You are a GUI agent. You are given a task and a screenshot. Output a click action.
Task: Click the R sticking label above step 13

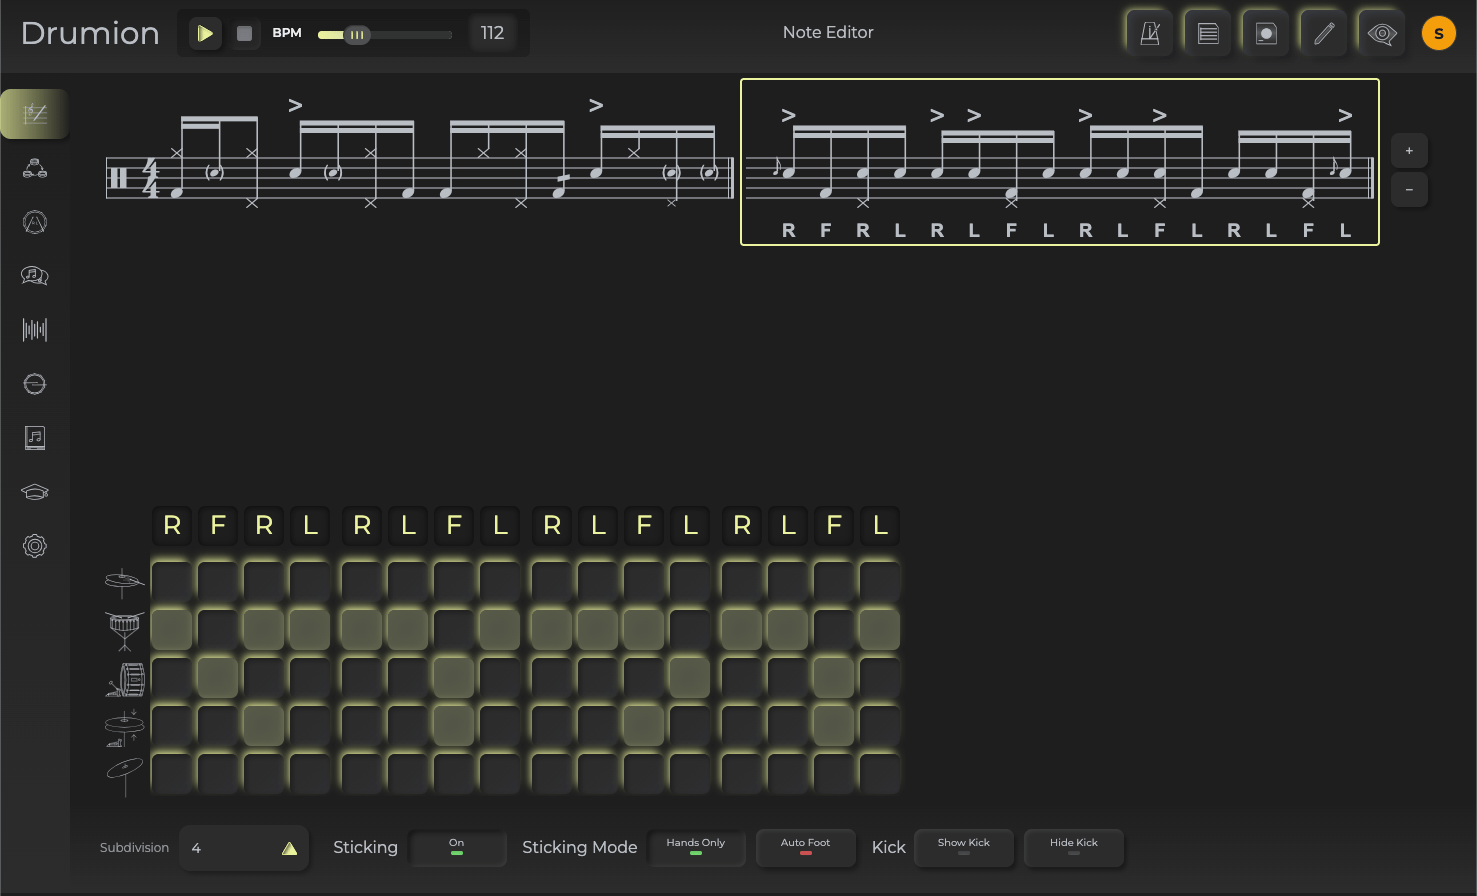coord(742,526)
